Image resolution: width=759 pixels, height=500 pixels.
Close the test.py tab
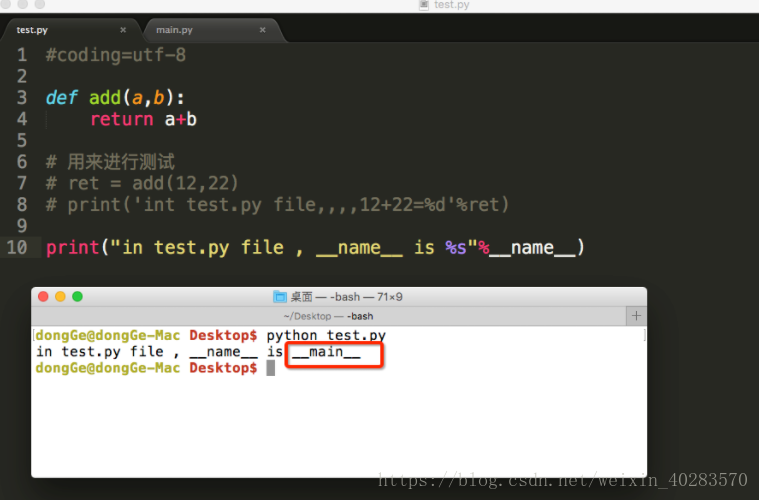point(123,30)
